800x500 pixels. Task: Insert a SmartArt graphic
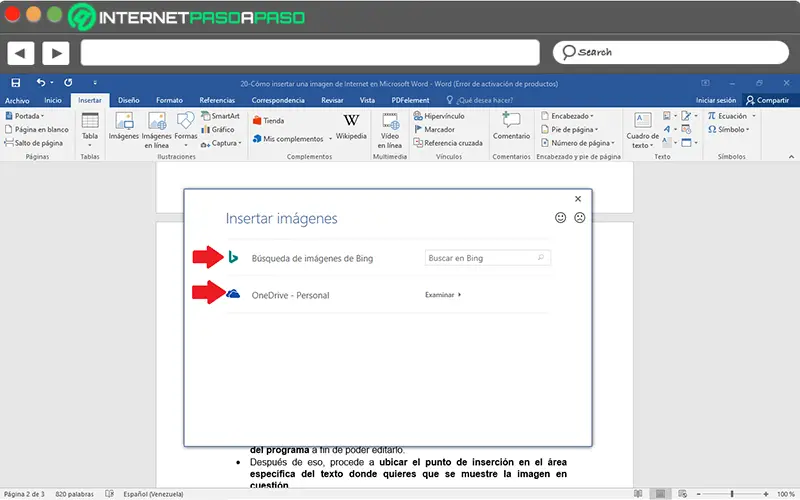pyautogui.click(x=220, y=116)
